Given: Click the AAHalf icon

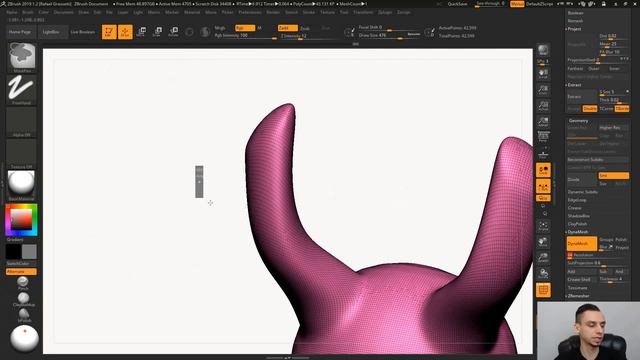Looking at the screenshot, I should pos(543,121).
